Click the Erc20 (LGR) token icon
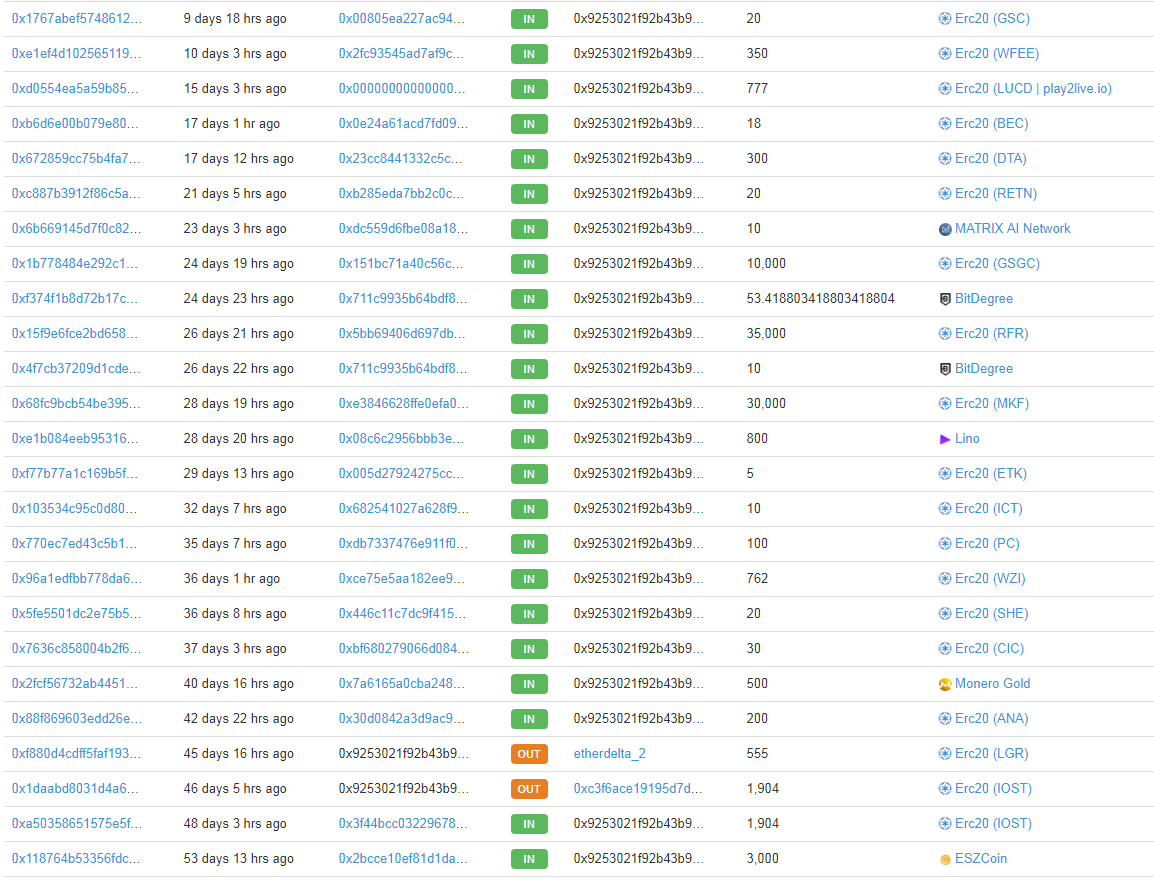 point(945,754)
